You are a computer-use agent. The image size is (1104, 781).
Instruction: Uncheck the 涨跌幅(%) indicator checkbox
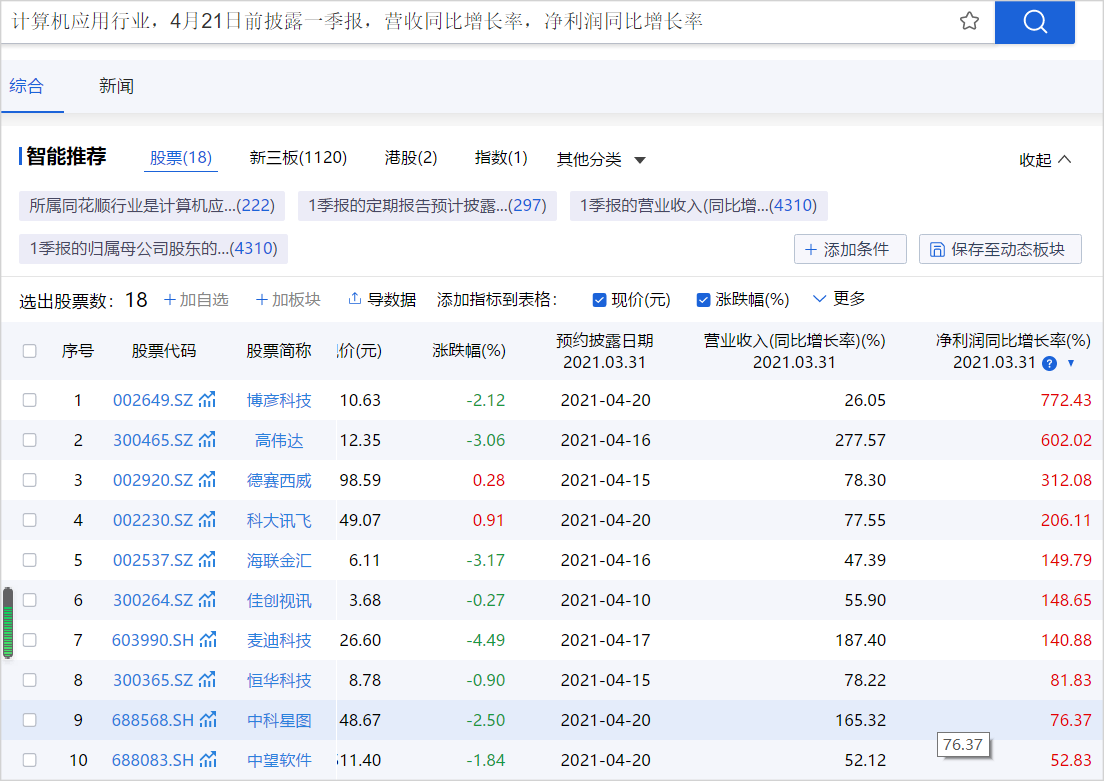click(x=703, y=300)
